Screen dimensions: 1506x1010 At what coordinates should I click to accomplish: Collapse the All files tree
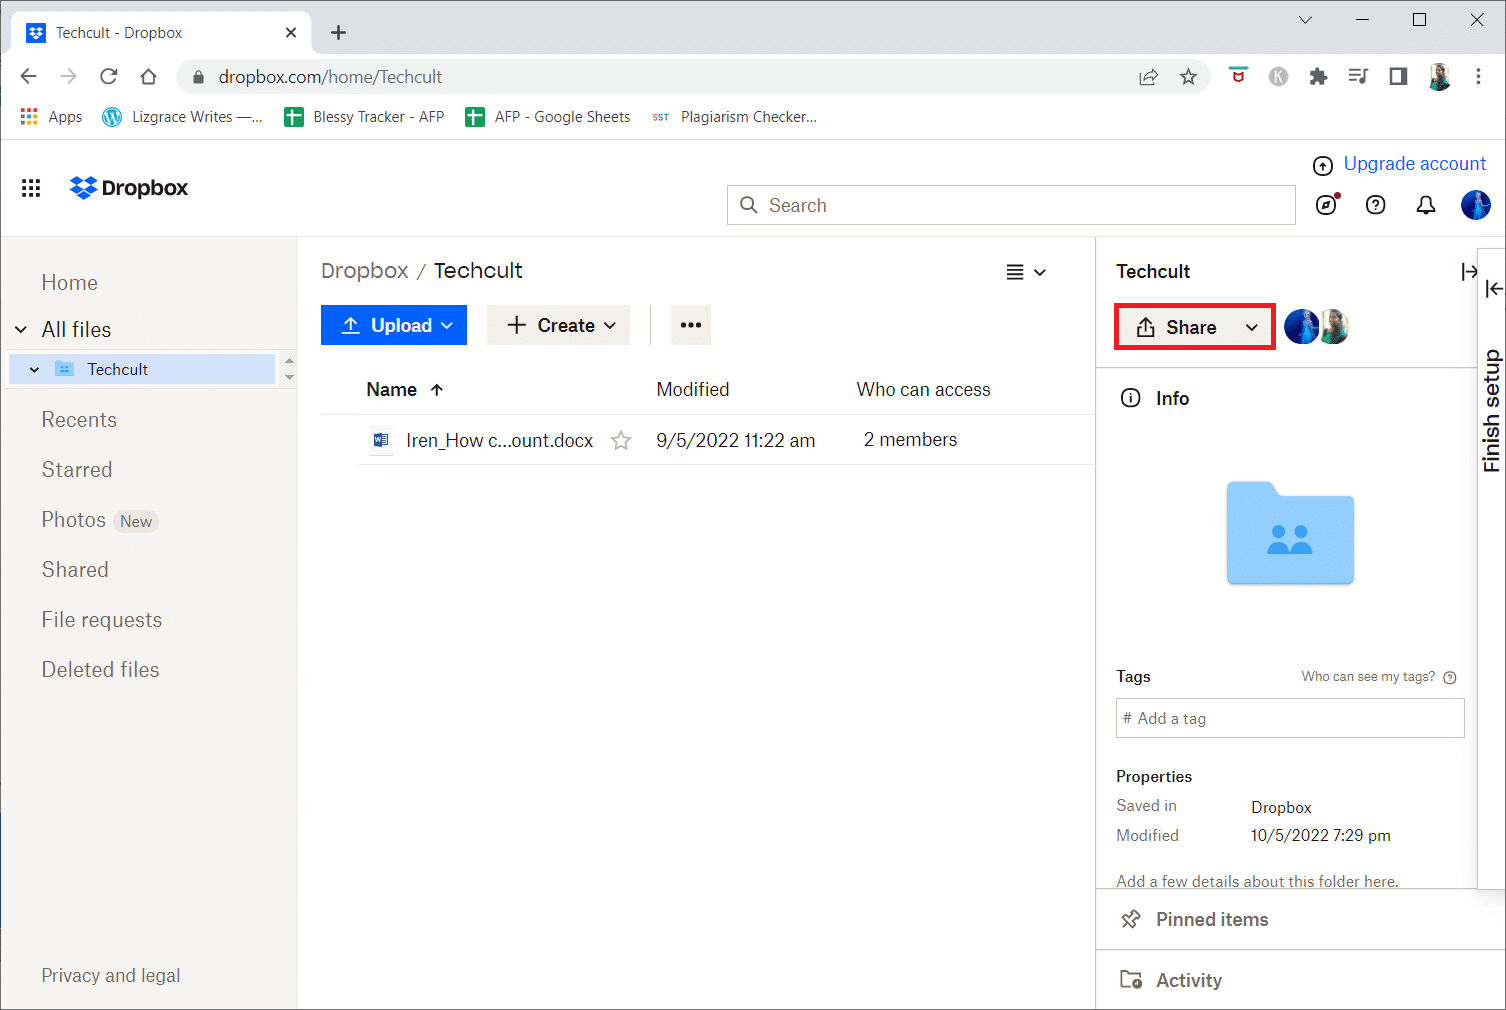(x=21, y=330)
